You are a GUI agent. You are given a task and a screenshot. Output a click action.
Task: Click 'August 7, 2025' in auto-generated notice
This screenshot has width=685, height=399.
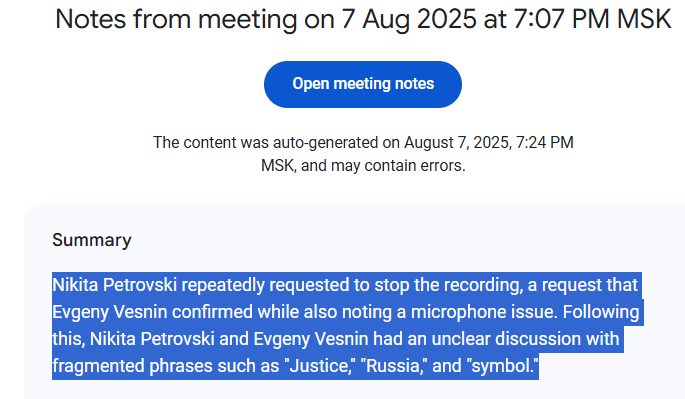[456, 143]
